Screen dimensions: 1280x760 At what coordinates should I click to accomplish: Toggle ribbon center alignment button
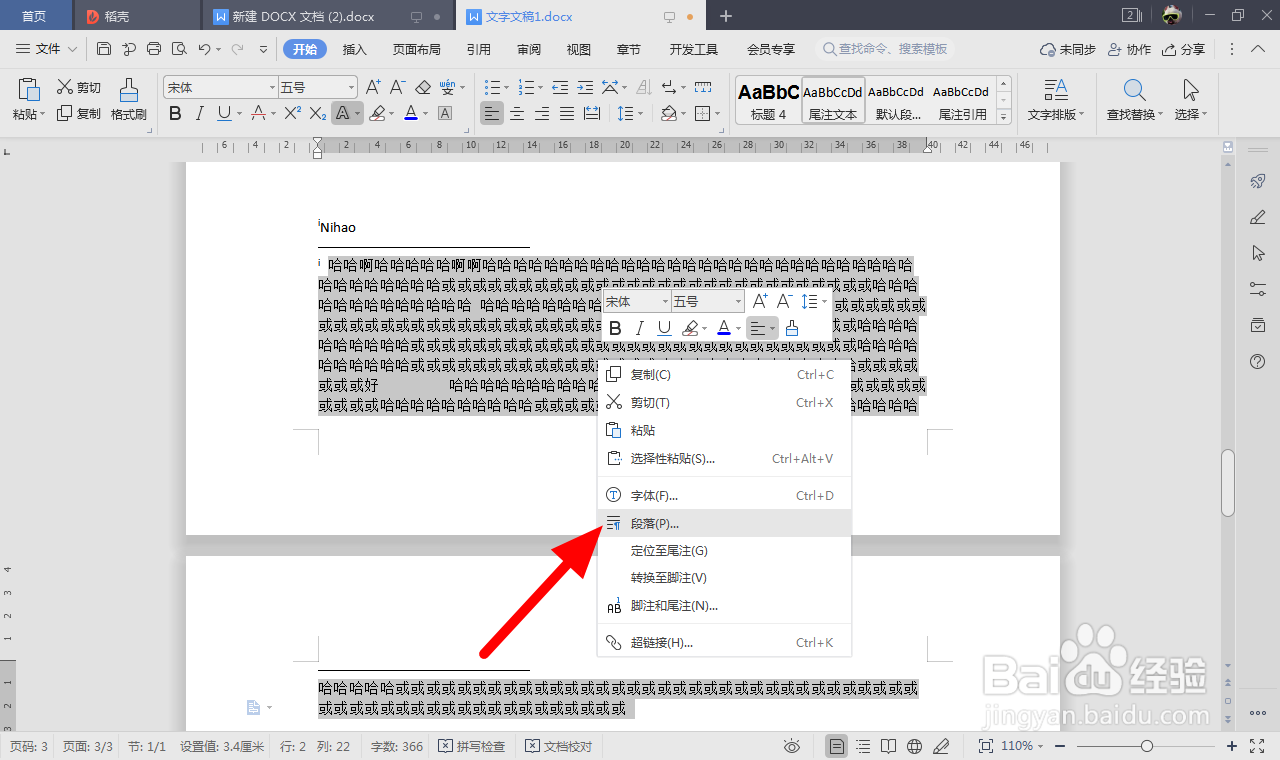(517, 113)
